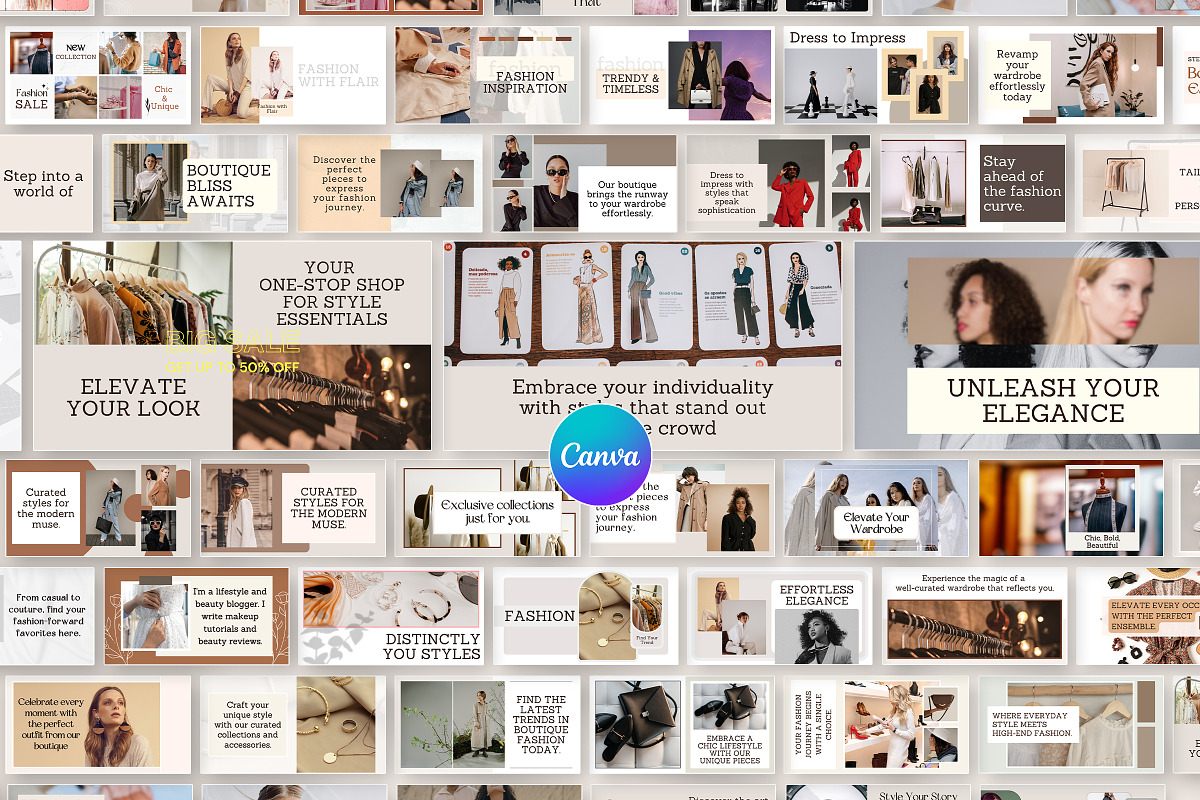Open the 'Elevate Your Wardrobe' template
The width and height of the screenshot is (1200, 800).
pos(876,508)
